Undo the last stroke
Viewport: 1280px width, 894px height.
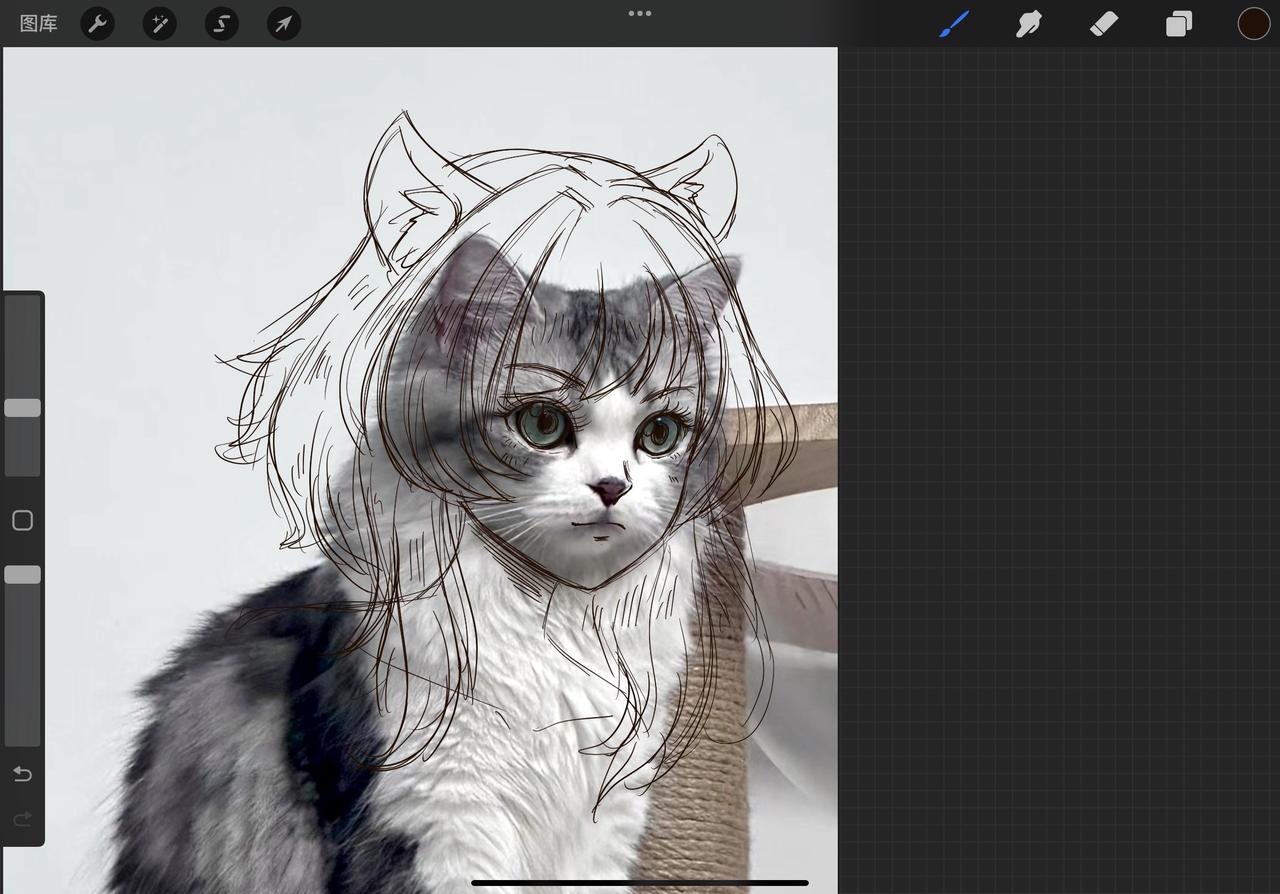[22, 774]
